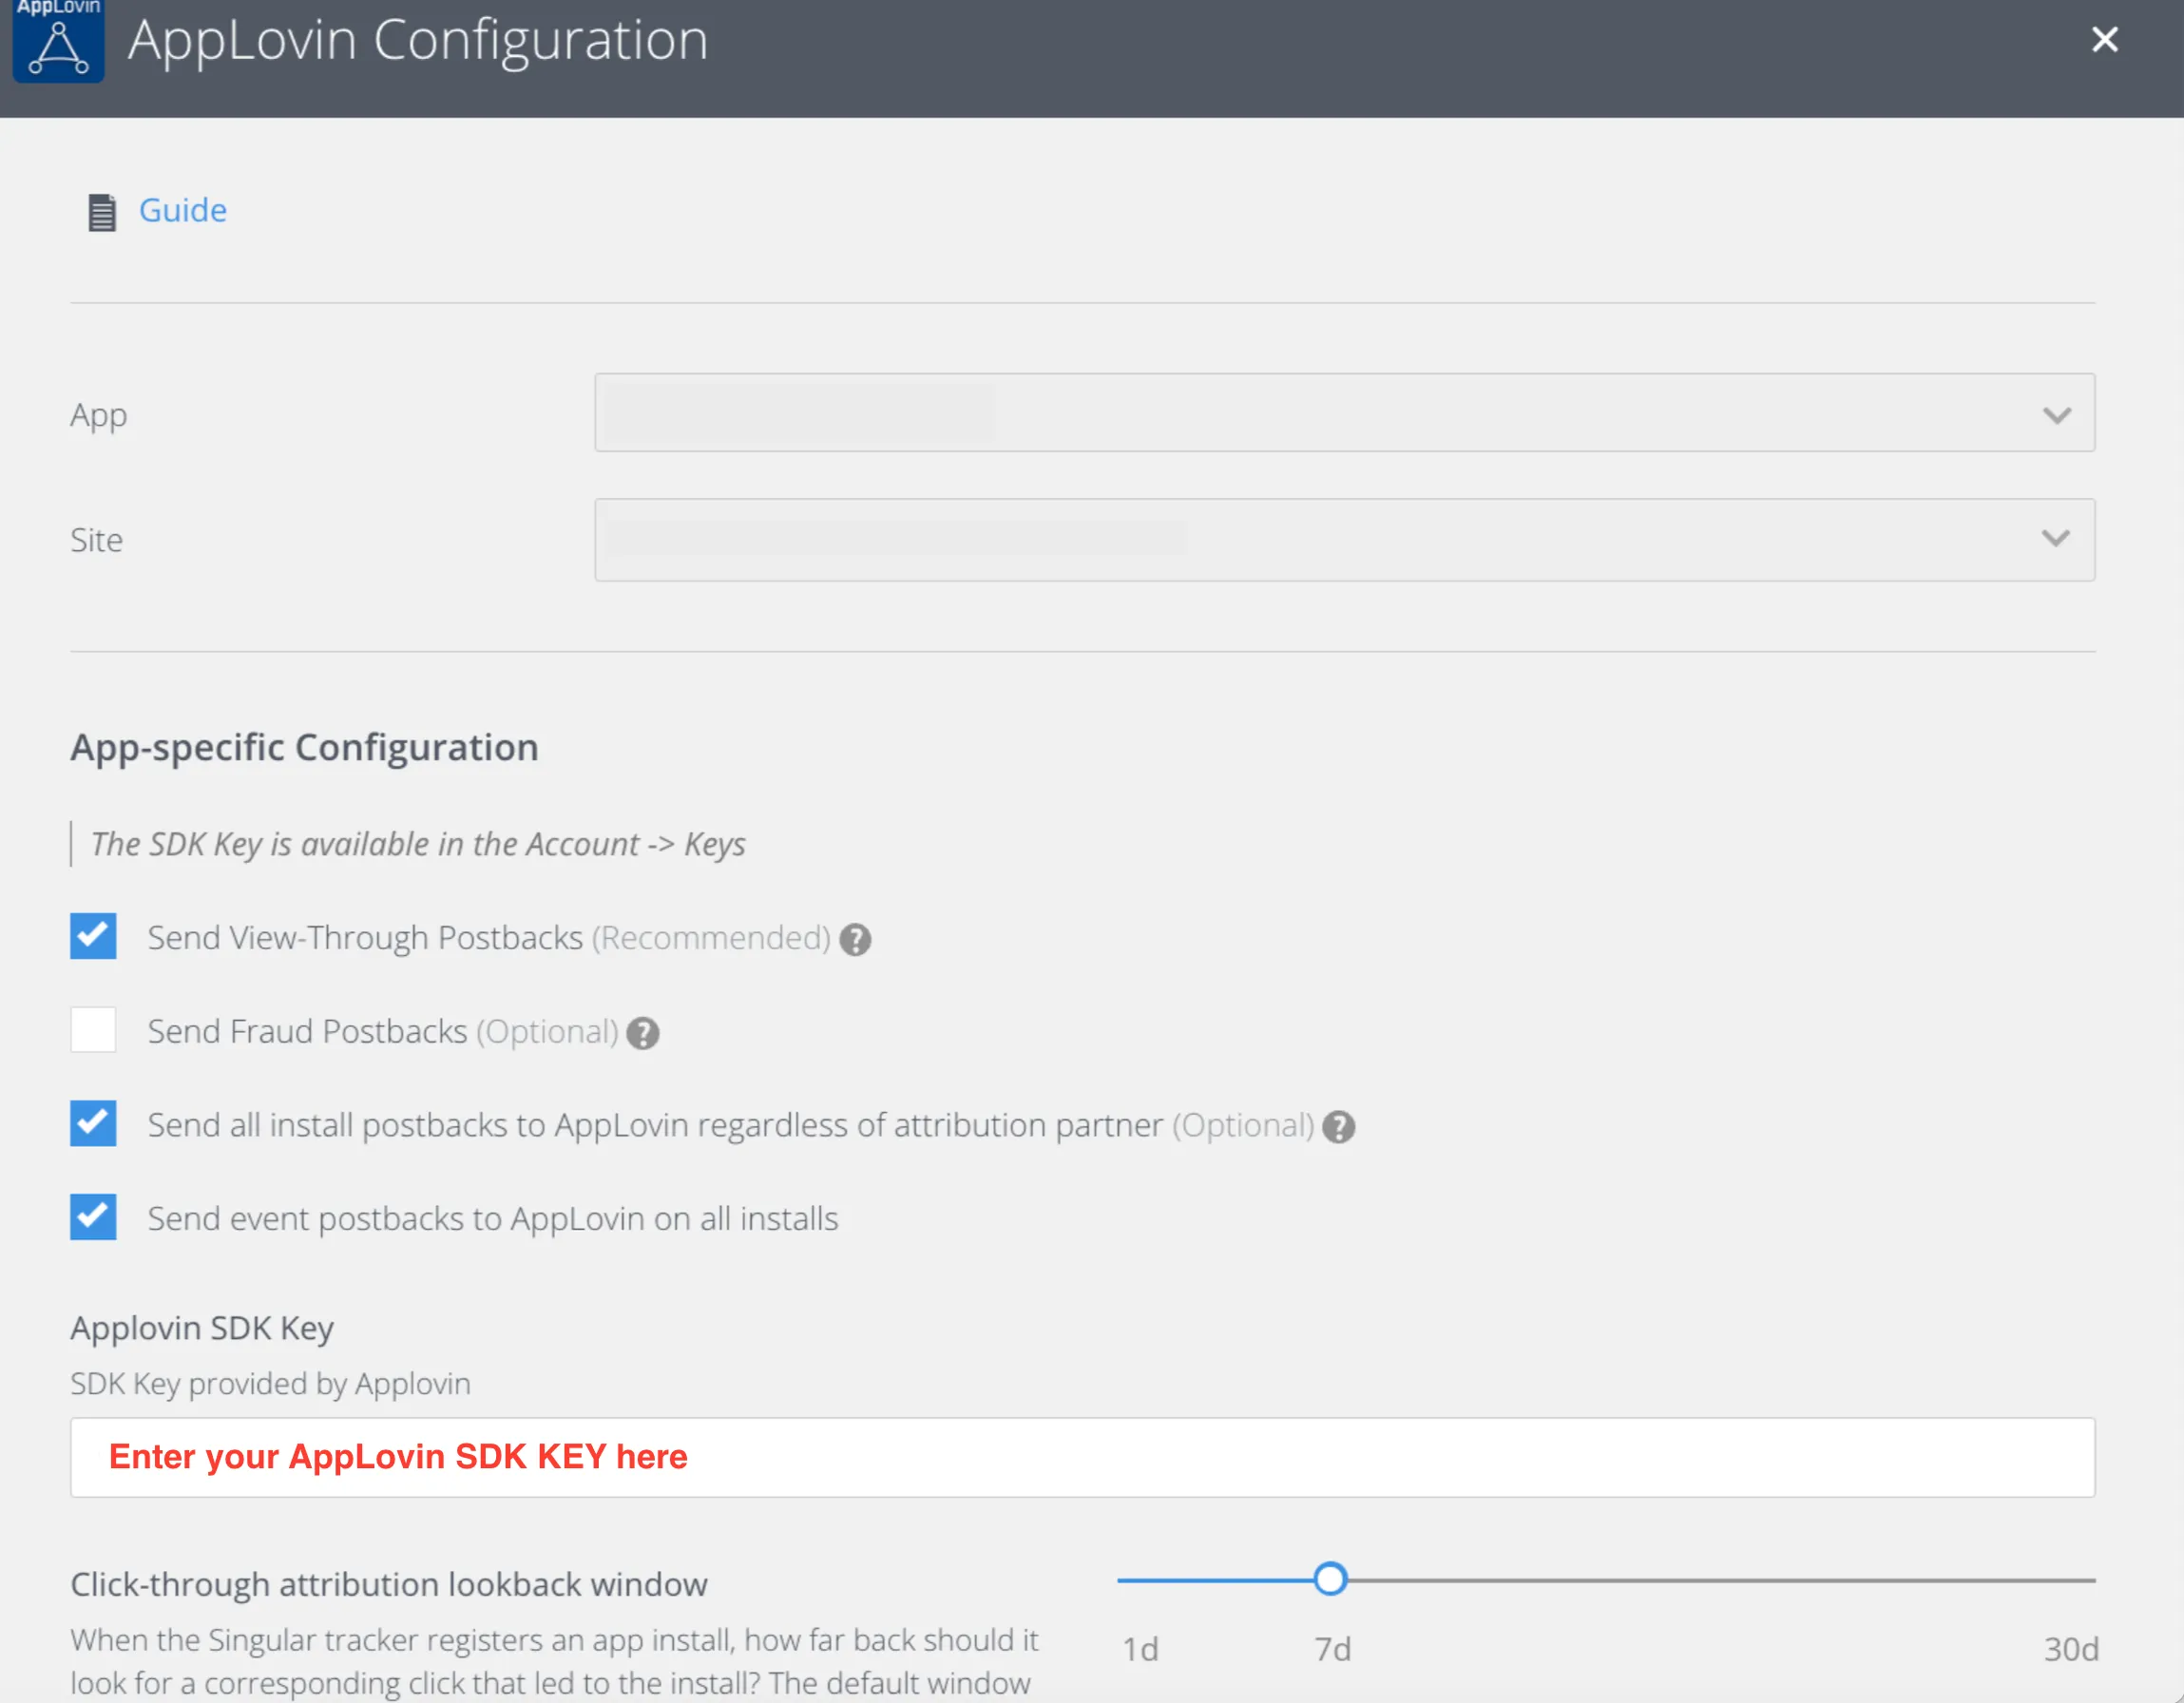Close the AppLovin Configuration dialog
Image resolution: width=2184 pixels, height=1703 pixels.
click(2105, 40)
